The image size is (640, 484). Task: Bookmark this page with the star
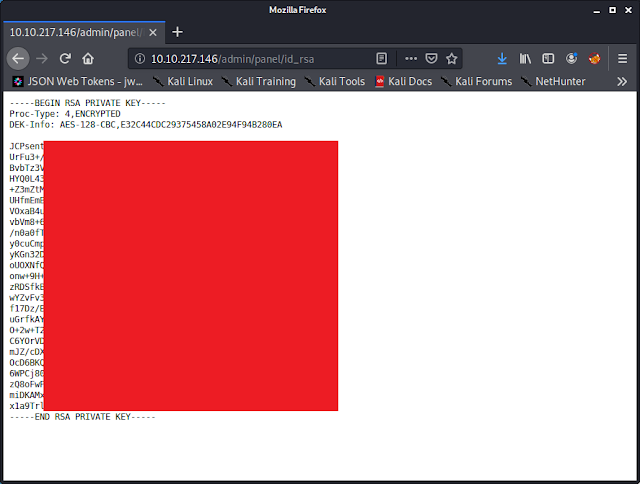pyautogui.click(x=451, y=59)
